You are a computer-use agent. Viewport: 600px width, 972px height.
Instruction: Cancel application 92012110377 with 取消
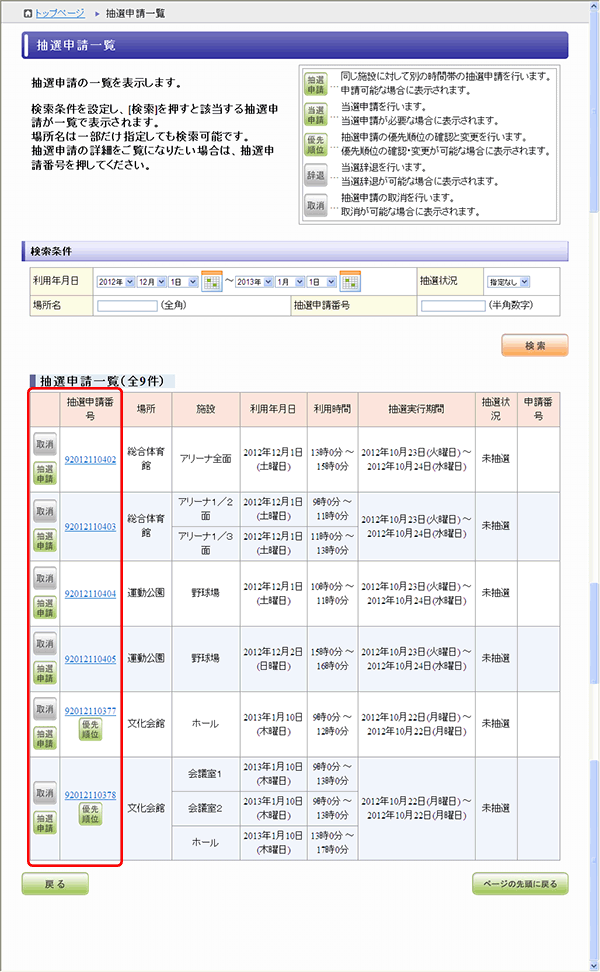(45, 709)
